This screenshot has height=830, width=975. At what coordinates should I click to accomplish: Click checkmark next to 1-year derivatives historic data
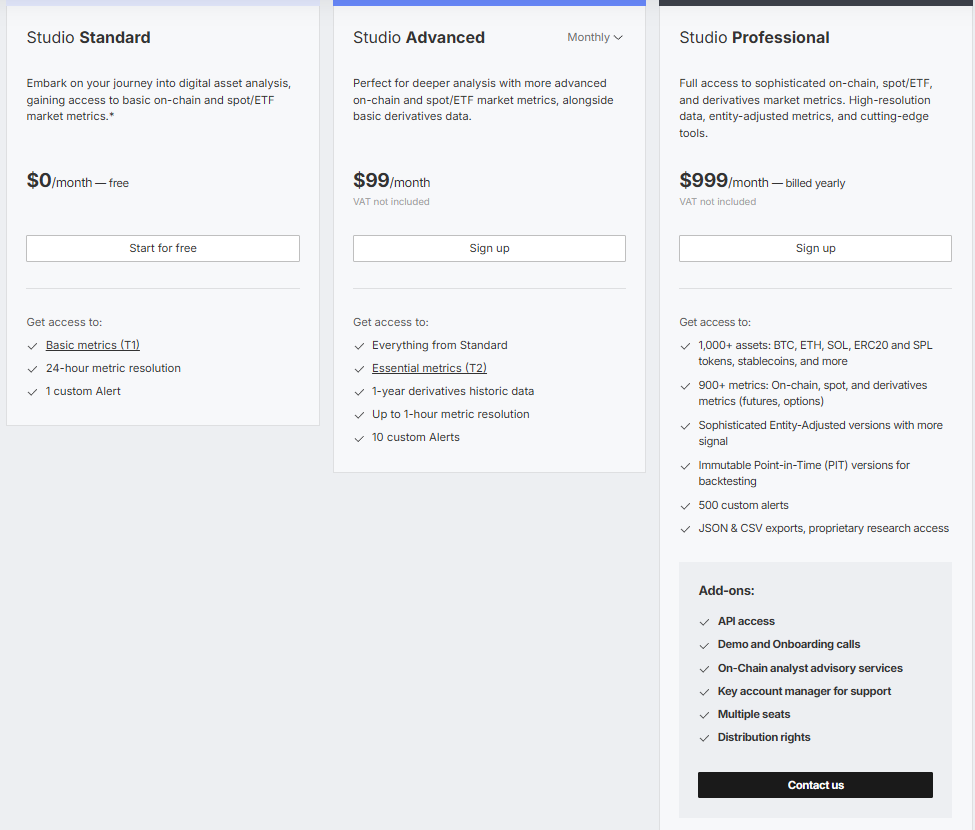pos(360,392)
